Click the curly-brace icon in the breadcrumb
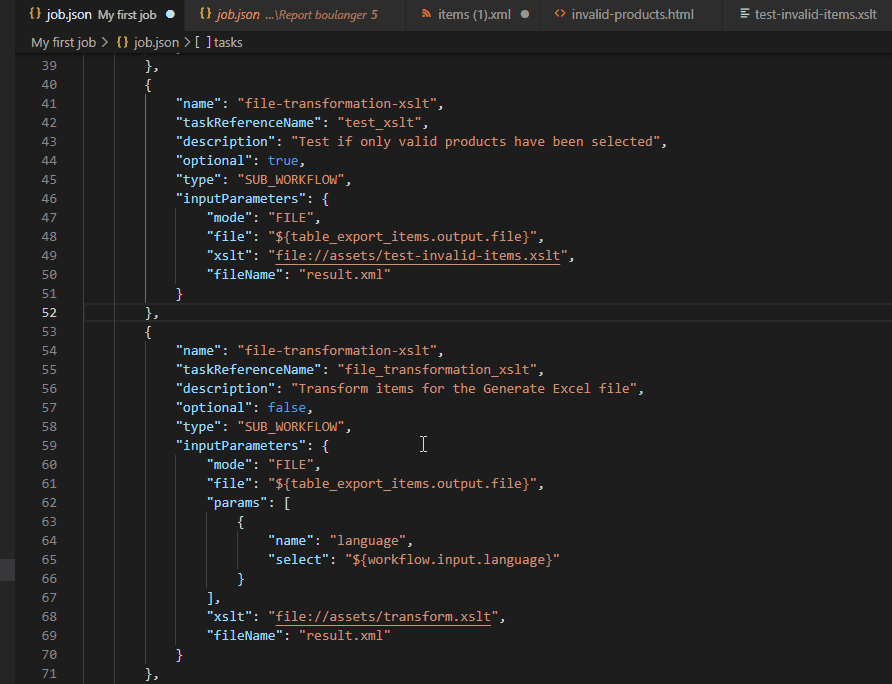Image resolution: width=892 pixels, height=684 pixels. [122, 43]
